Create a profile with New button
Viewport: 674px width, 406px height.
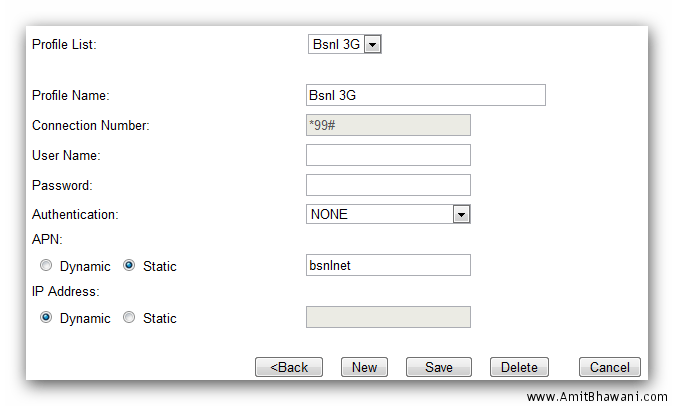pos(365,367)
